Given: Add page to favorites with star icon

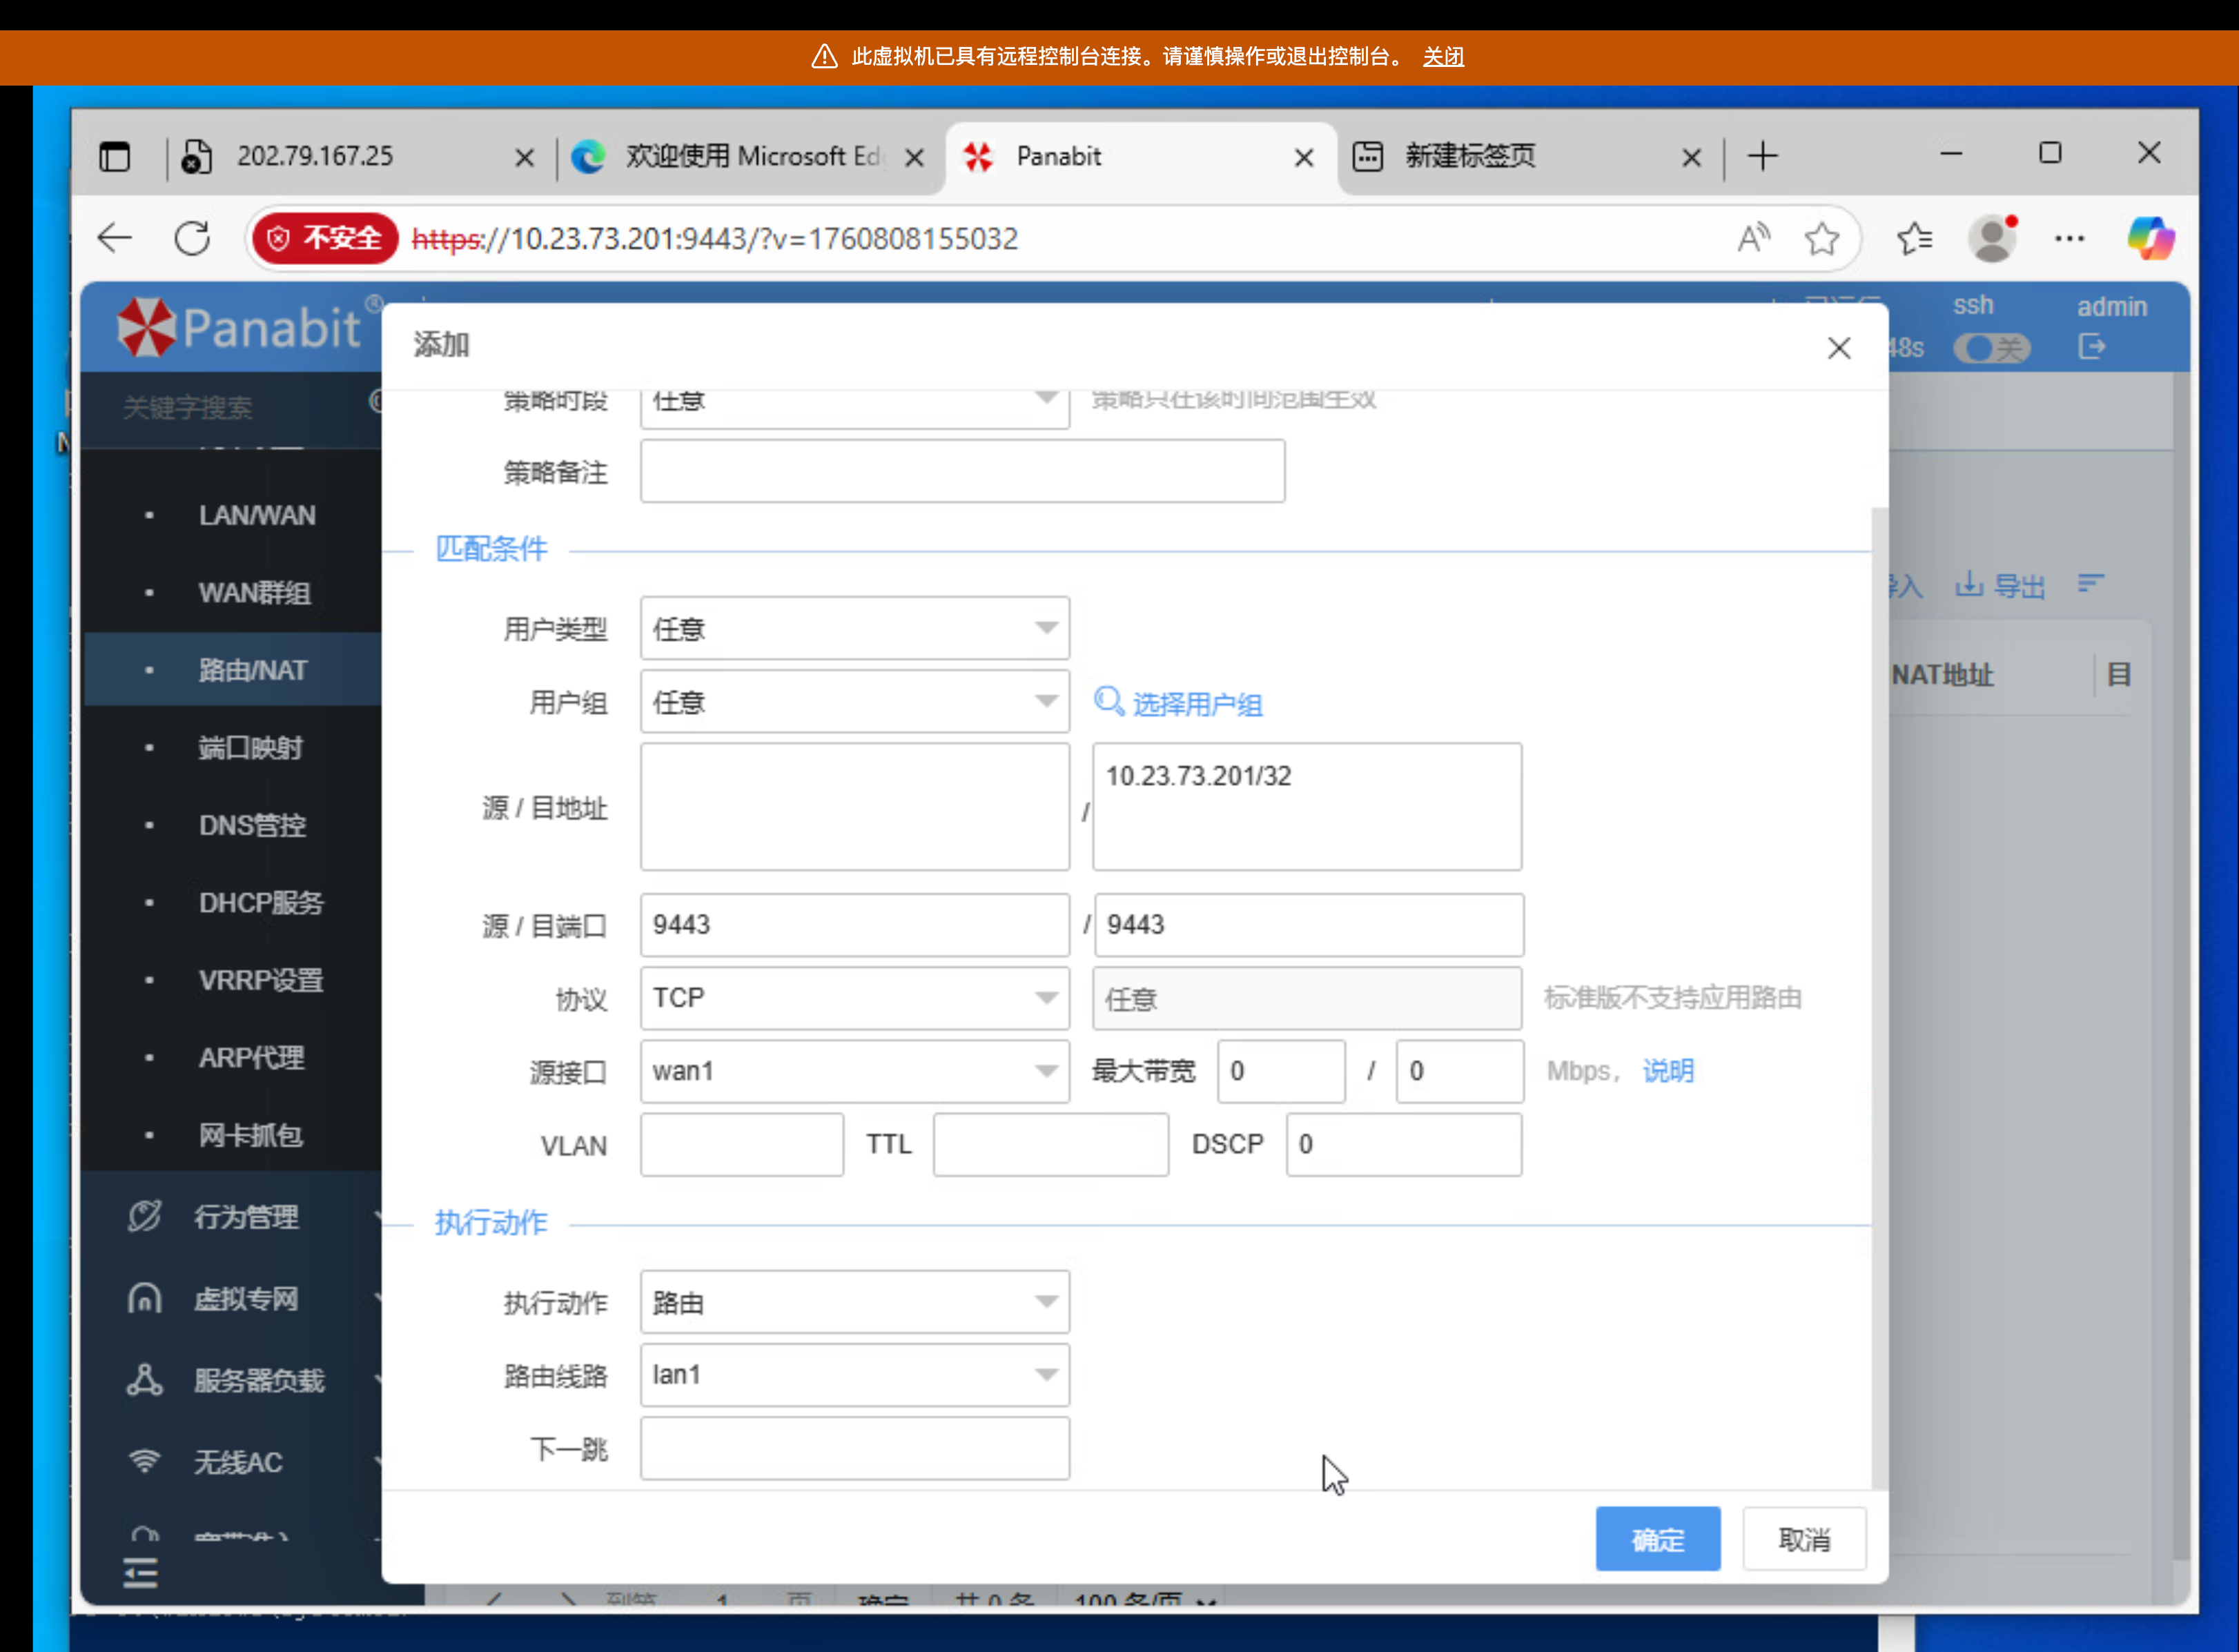Looking at the screenshot, I should point(1822,238).
